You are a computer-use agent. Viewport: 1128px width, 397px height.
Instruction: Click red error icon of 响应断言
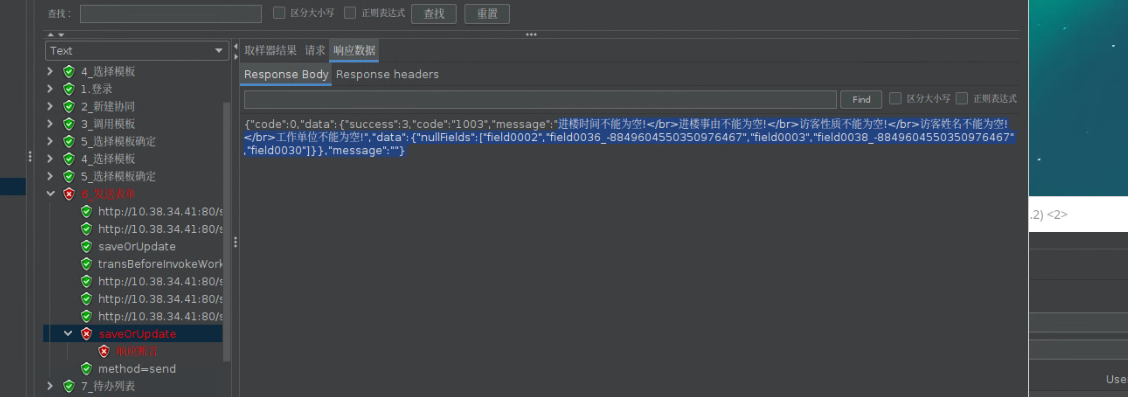click(104, 351)
